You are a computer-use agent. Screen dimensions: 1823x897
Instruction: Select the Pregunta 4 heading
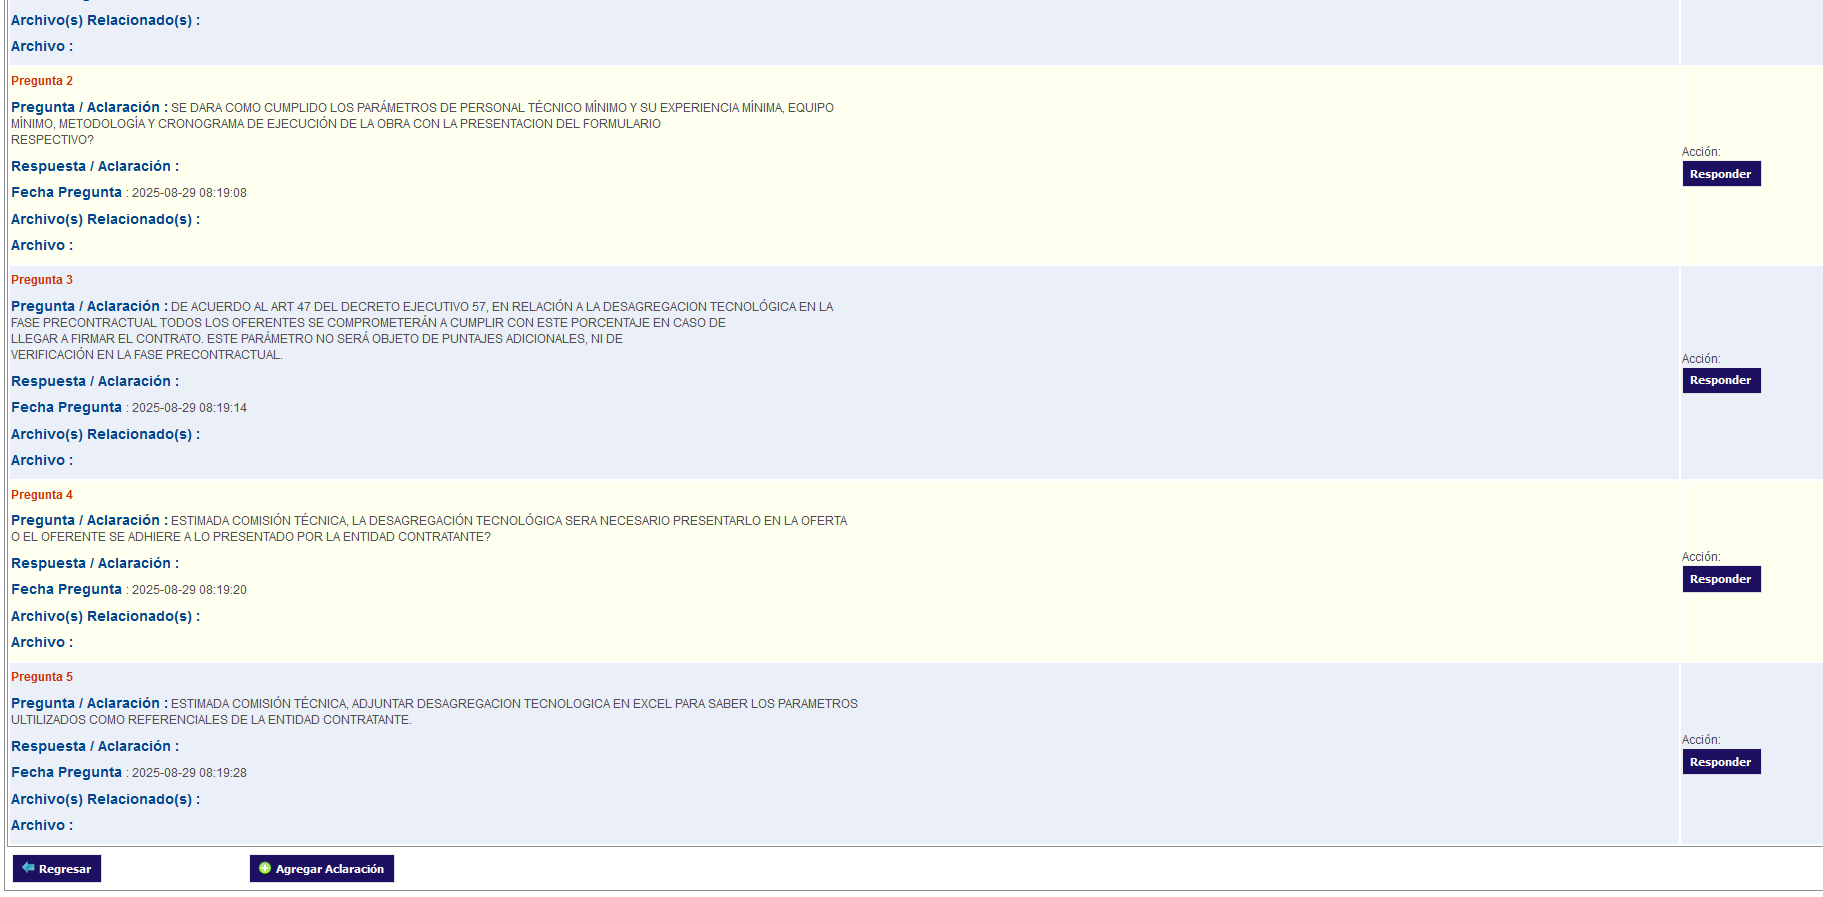[42, 495]
